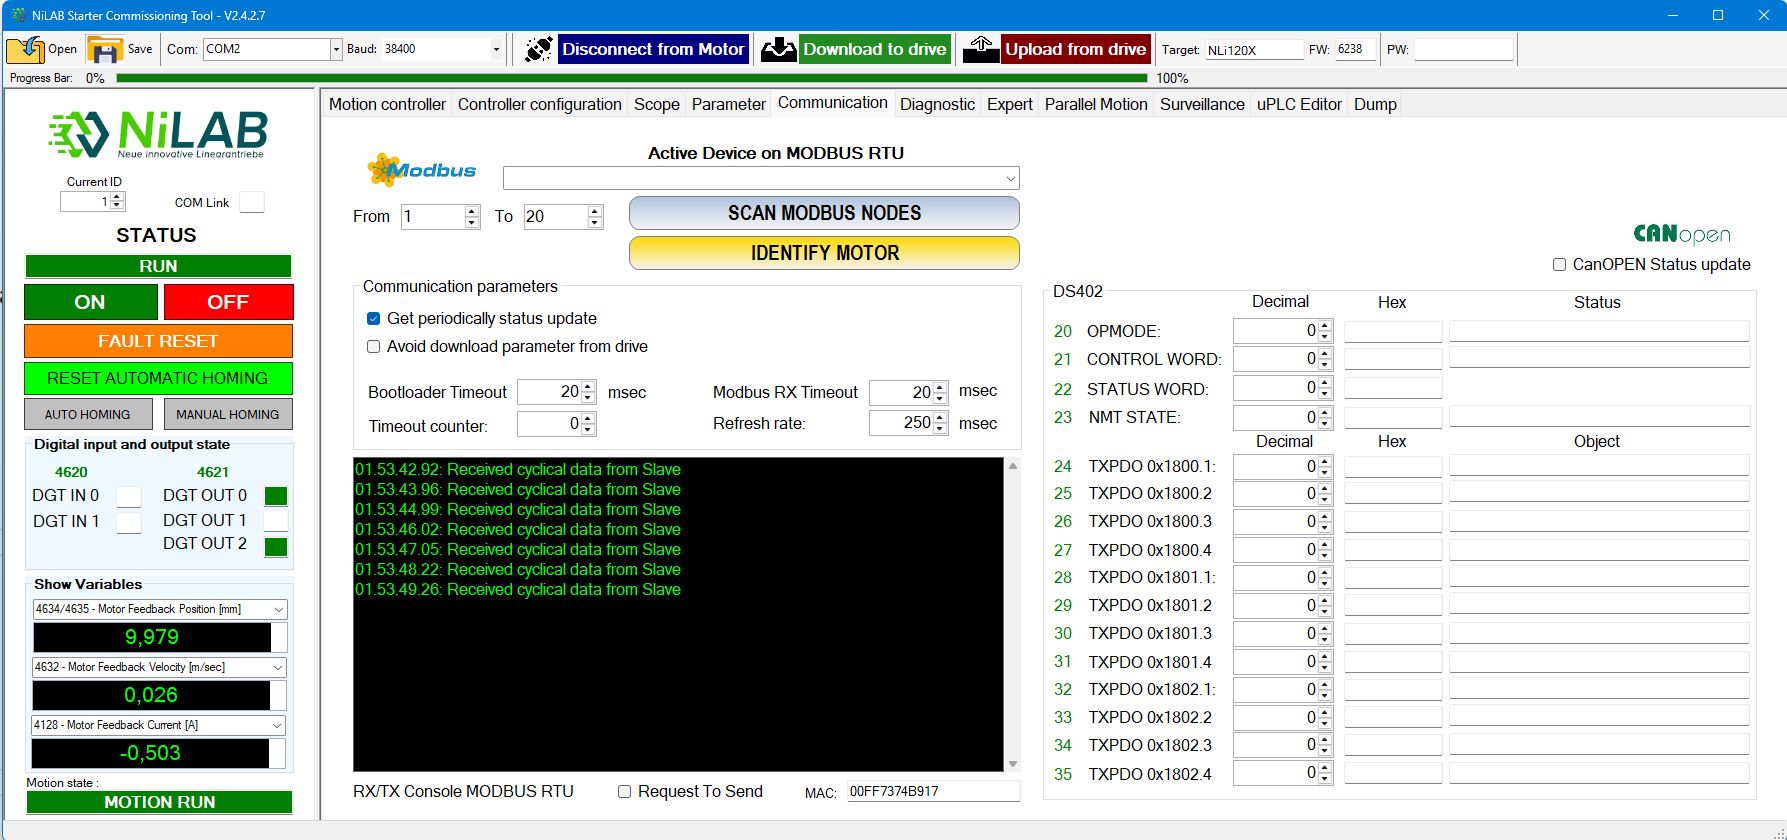Open the uPLC Editor tab
Image resolution: width=1787 pixels, height=840 pixels.
pos(1298,104)
